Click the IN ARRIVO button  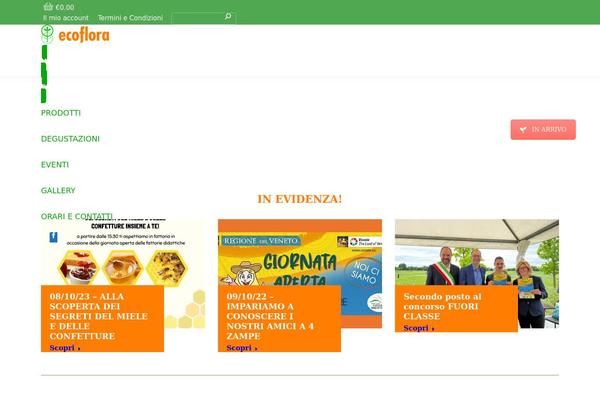(543, 129)
